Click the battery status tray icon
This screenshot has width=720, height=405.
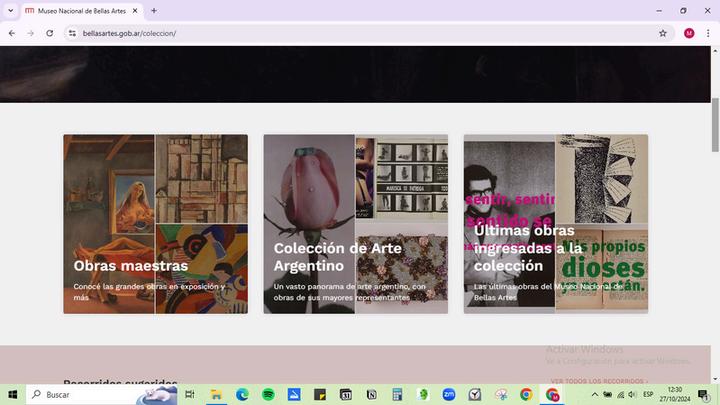pos(608,394)
